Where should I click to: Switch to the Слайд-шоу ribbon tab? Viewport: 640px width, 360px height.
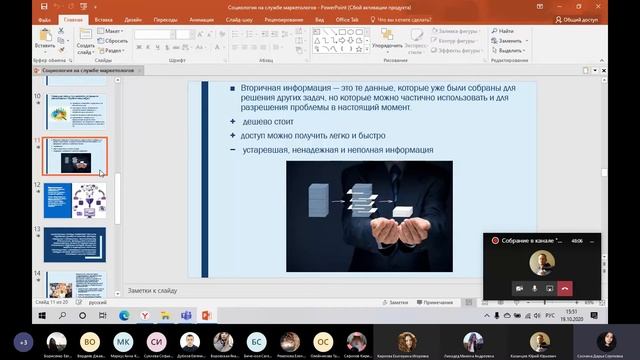pos(239,20)
